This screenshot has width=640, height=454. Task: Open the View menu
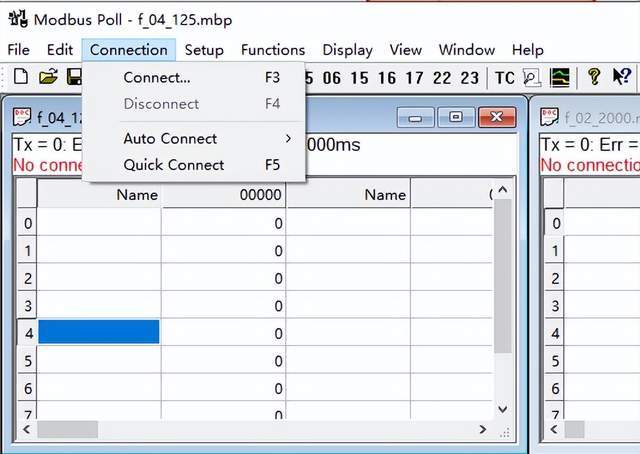click(405, 50)
